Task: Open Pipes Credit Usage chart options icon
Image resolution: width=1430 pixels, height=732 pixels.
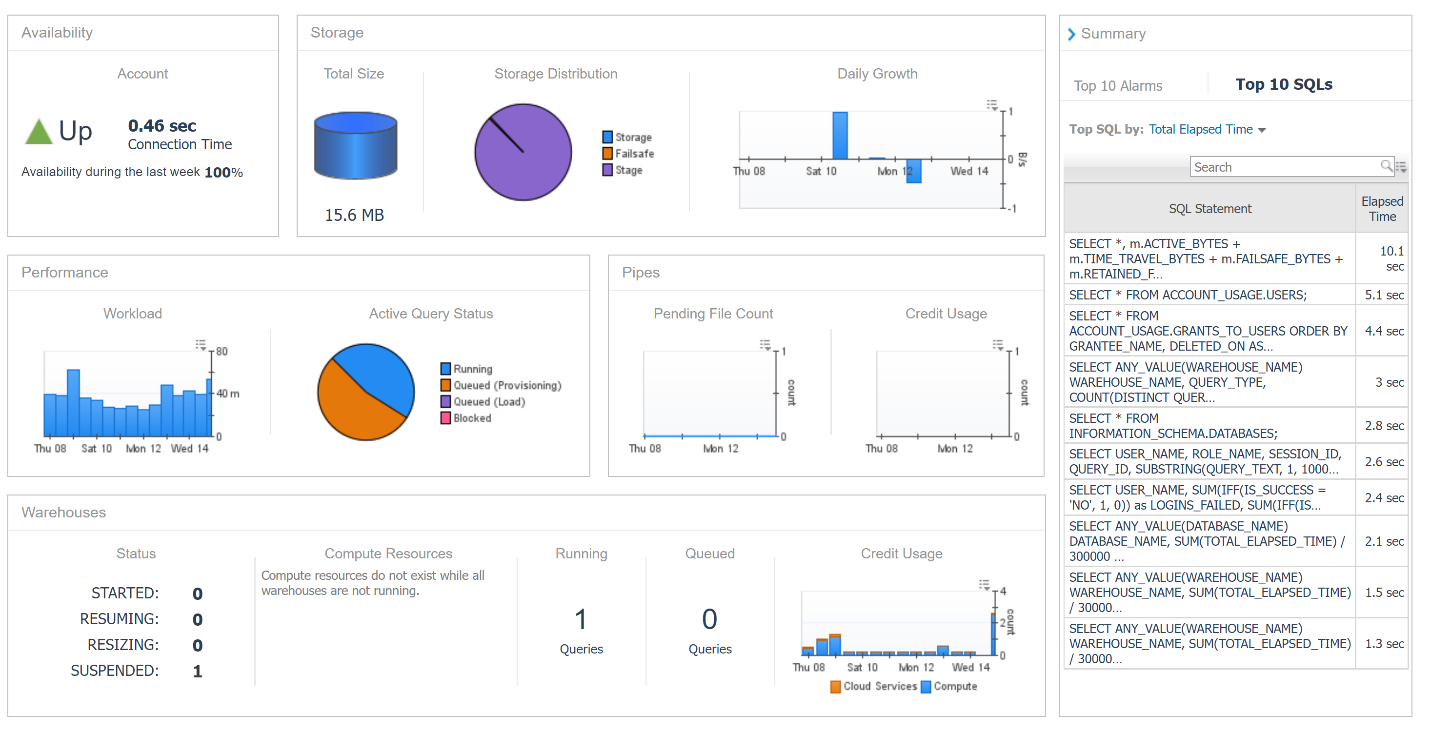Action: coord(999,345)
